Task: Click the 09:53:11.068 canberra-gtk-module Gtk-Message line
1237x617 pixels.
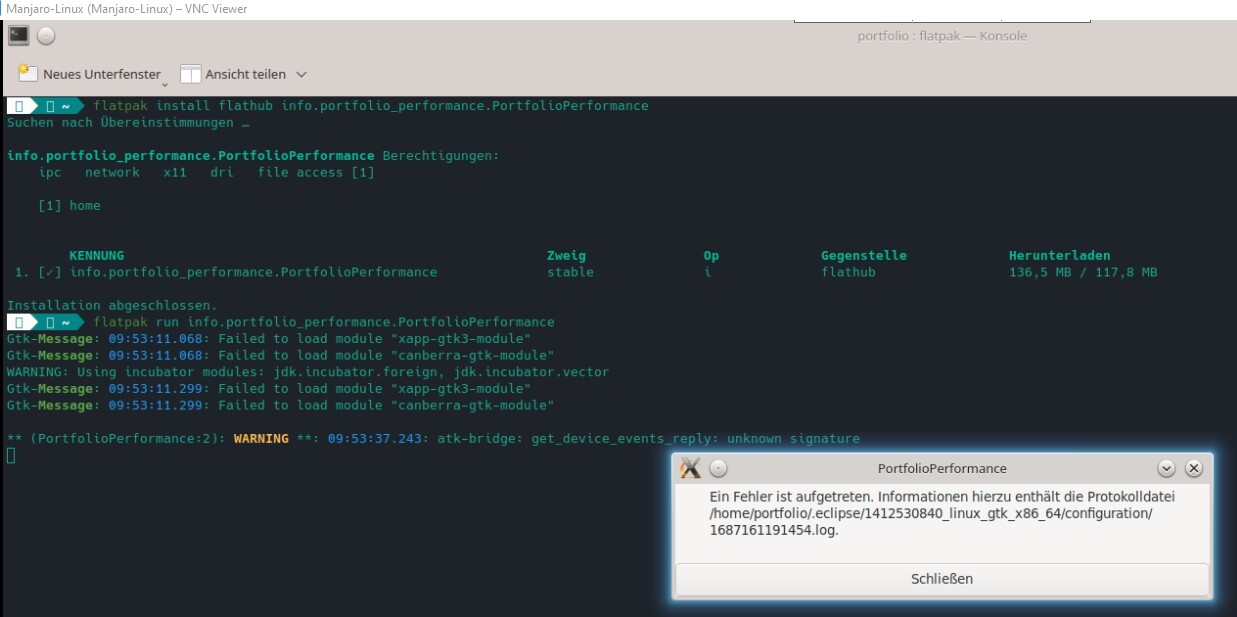Action: (x=280, y=355)
